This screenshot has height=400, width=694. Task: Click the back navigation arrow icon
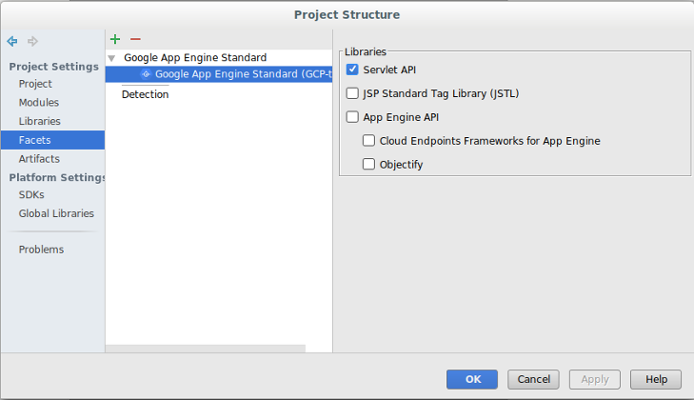tap(12, 41)
